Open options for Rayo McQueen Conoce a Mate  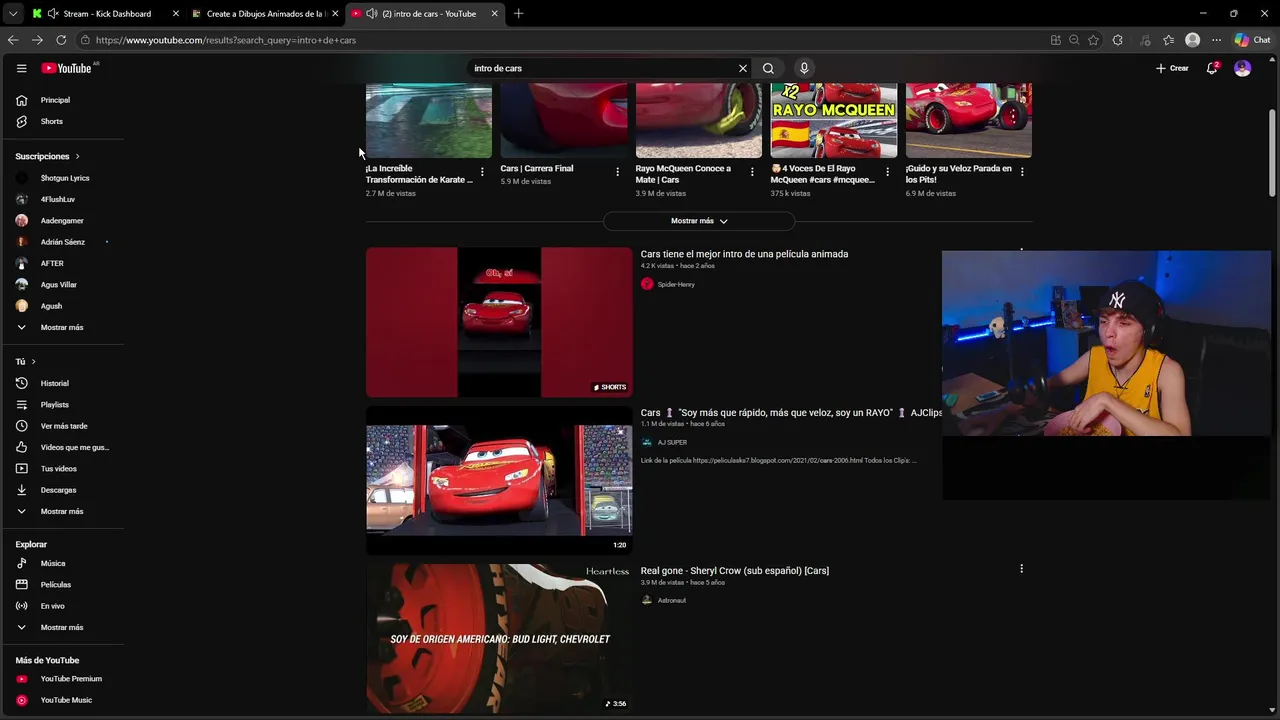click(752, 172)
